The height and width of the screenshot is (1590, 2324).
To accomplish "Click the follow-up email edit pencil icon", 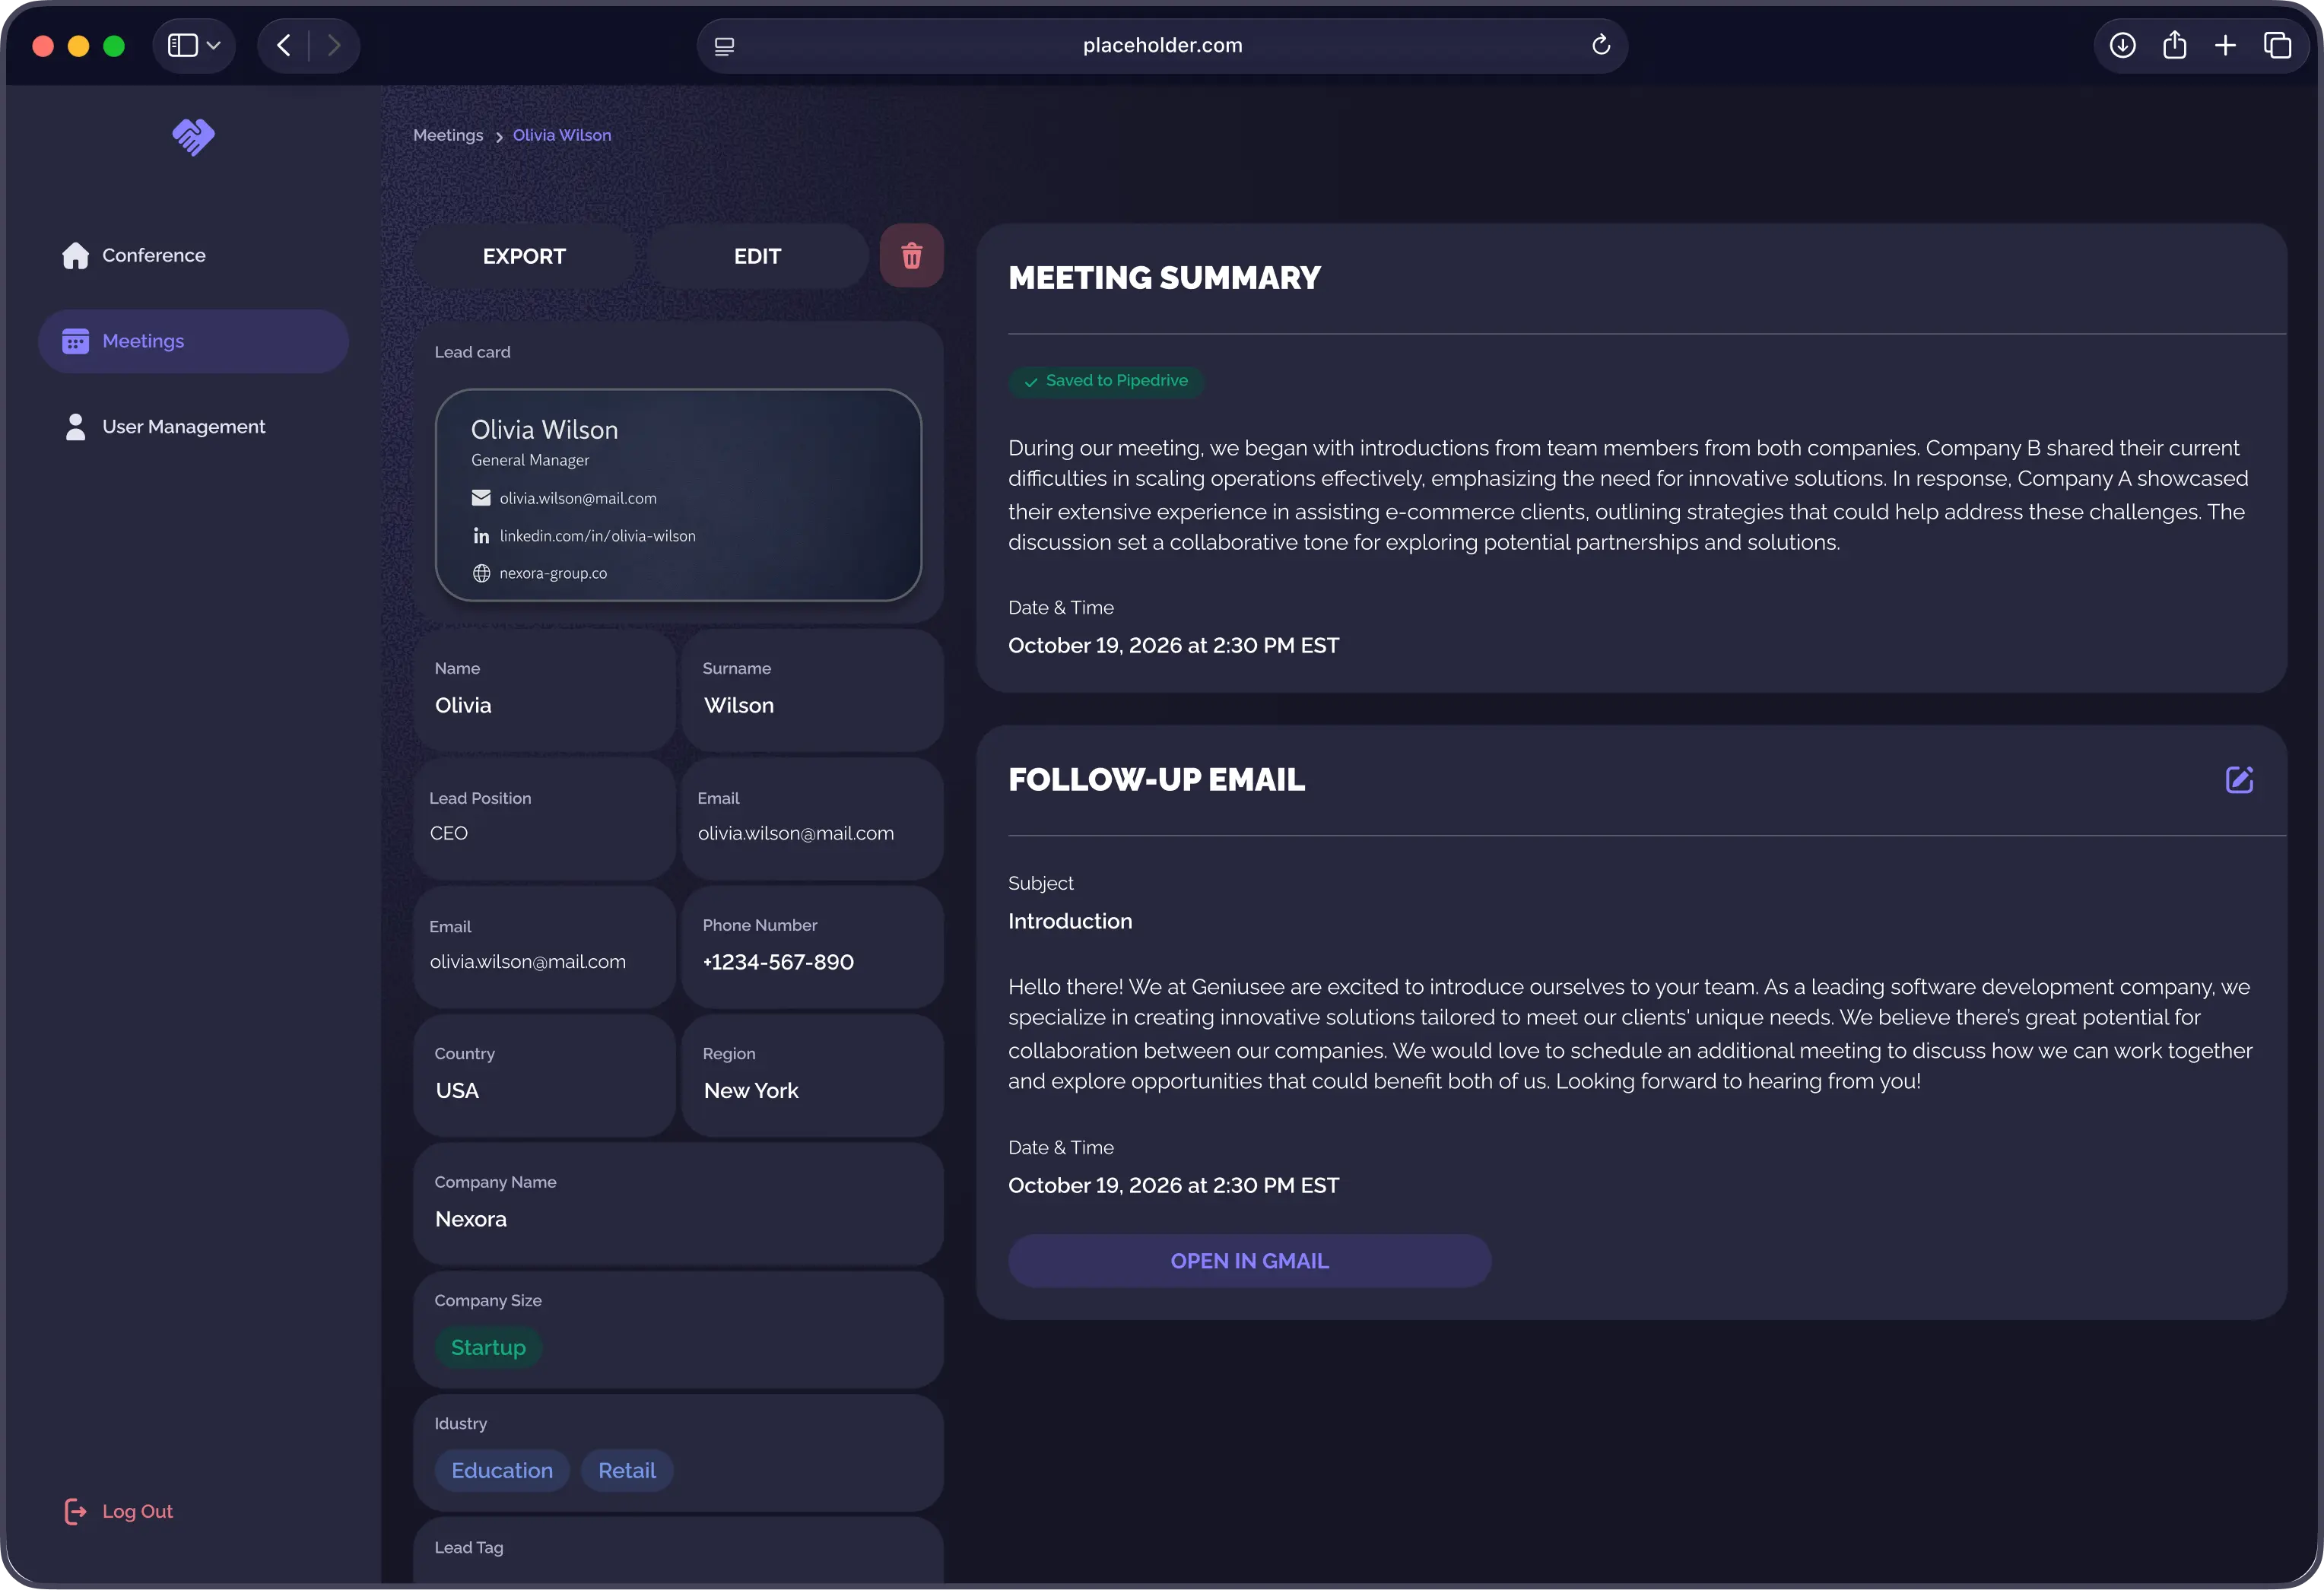I will point(2238,780).
